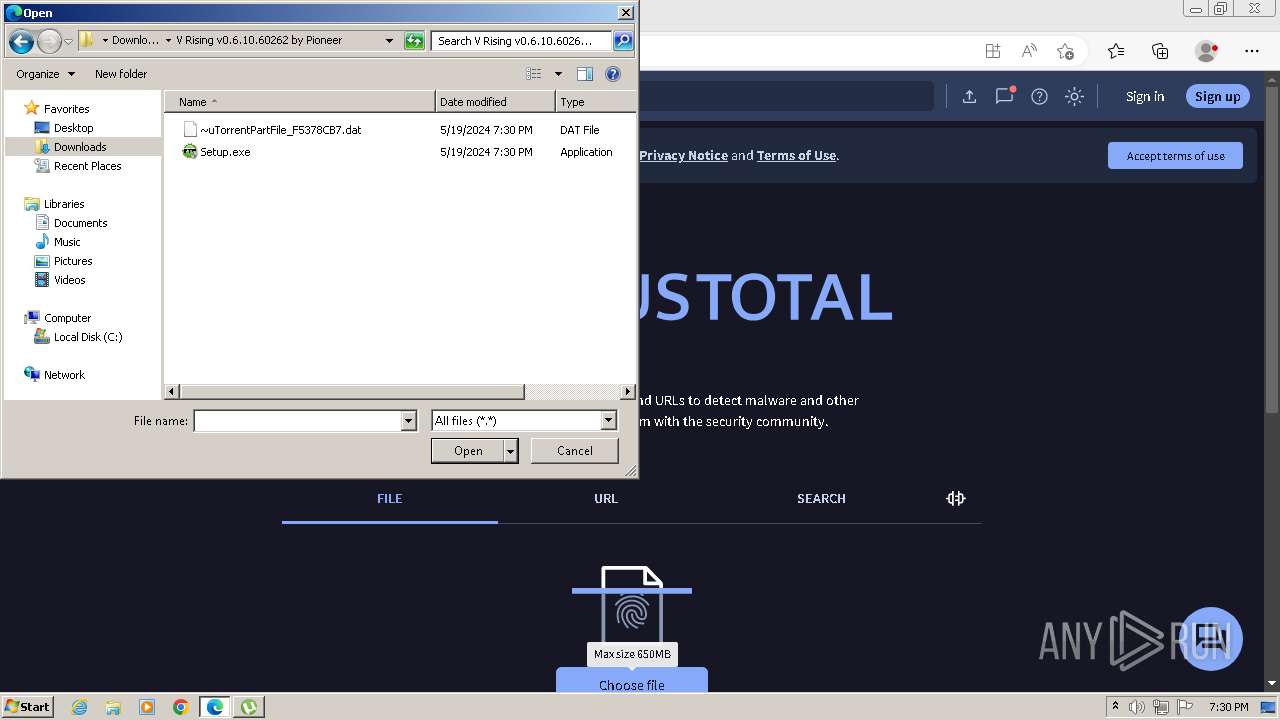
Task: Open the All files type filter
Action: [x=524, y=421]
